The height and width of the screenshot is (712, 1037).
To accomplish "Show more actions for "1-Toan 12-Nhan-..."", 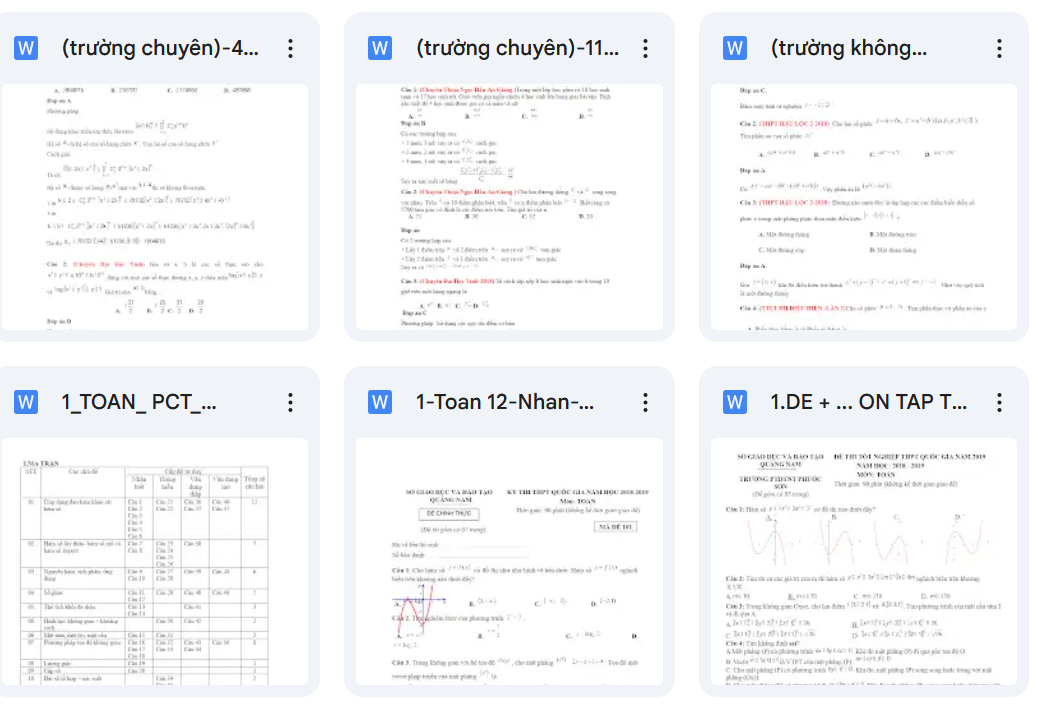I will tap(645, 402).
